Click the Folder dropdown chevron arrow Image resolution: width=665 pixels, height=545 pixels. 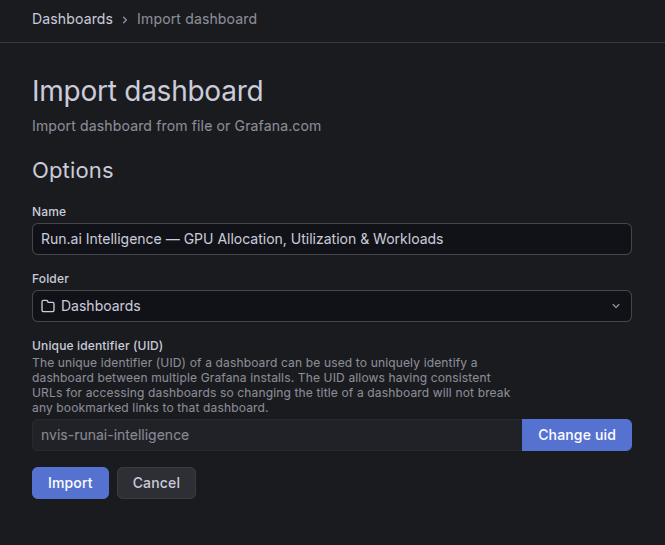(616, 306)
